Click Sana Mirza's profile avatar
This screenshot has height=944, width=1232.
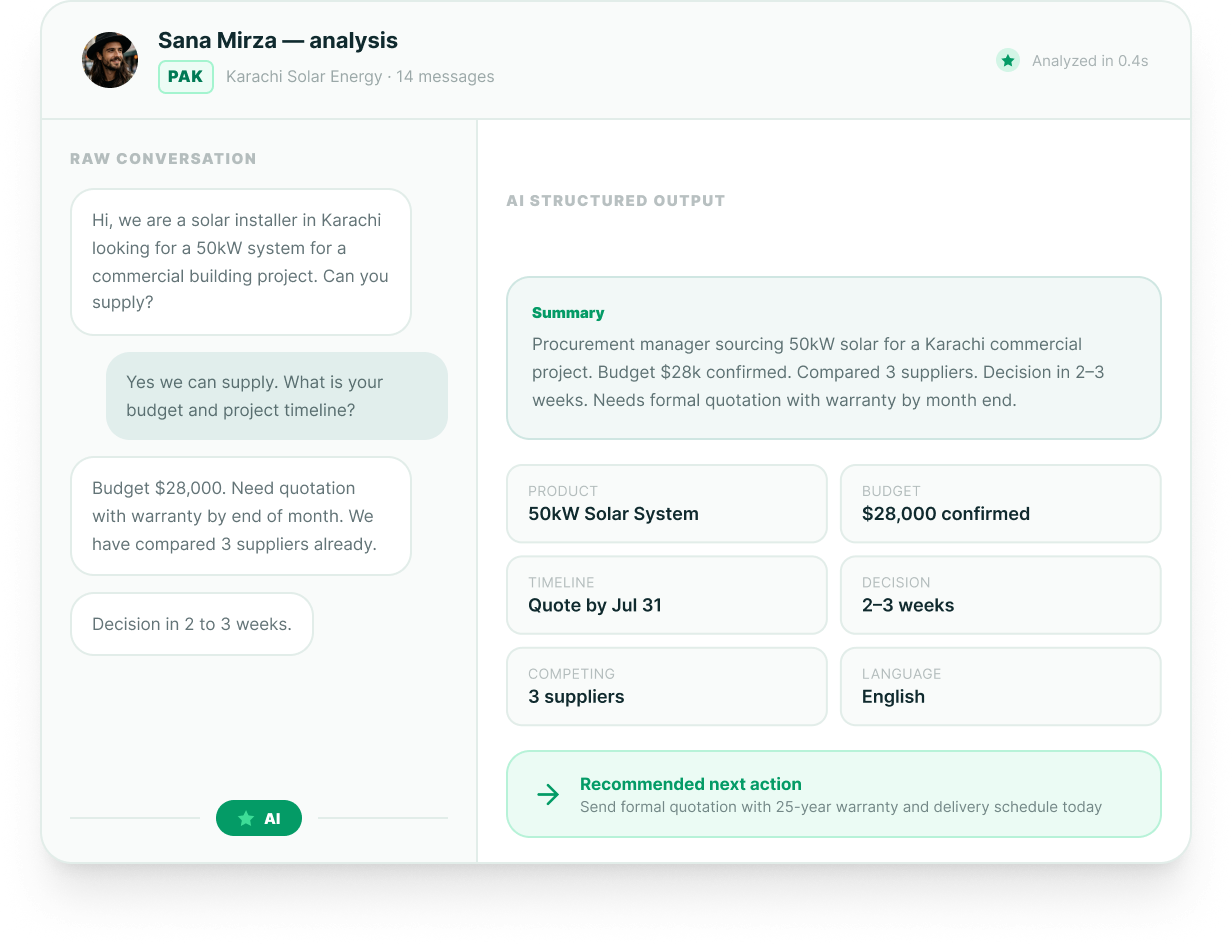coord(110,60)
